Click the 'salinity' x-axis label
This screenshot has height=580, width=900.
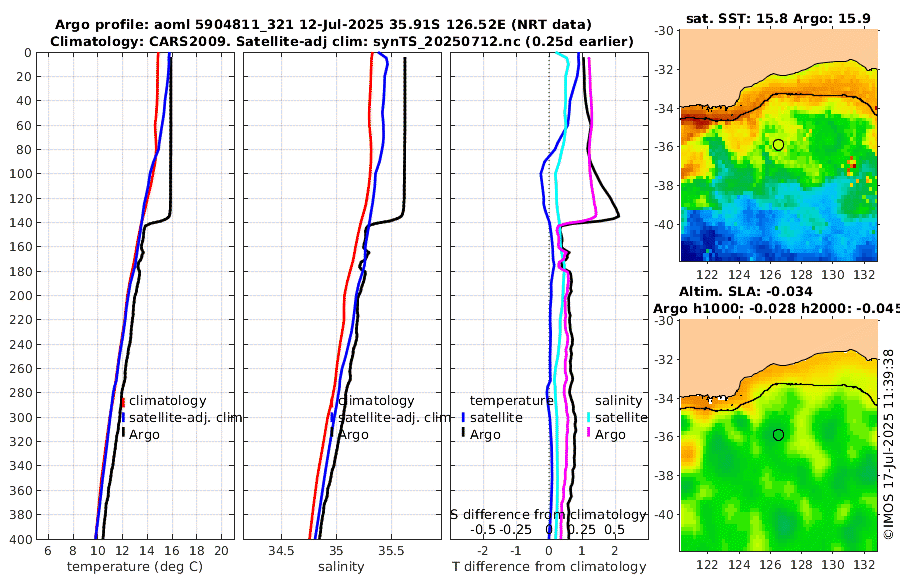point(341,566)
